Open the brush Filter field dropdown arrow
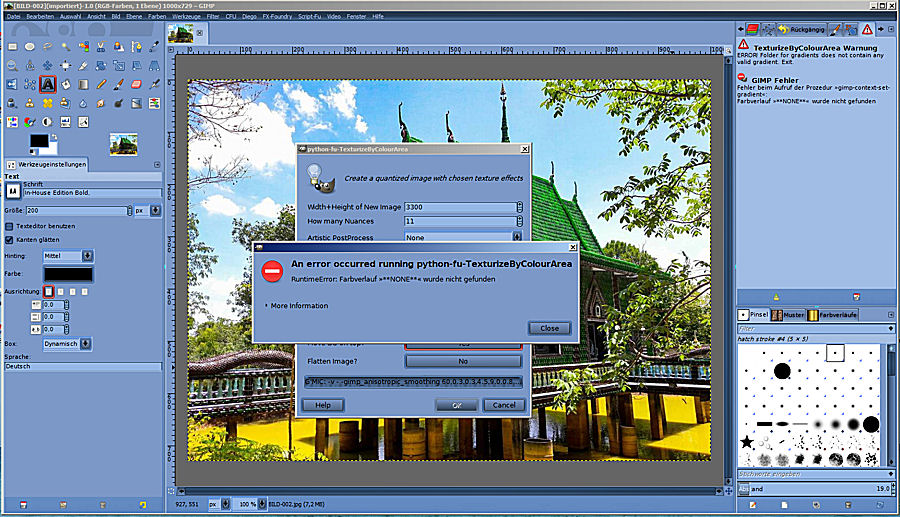Screen dimensions: 900x517 point(891,329)
